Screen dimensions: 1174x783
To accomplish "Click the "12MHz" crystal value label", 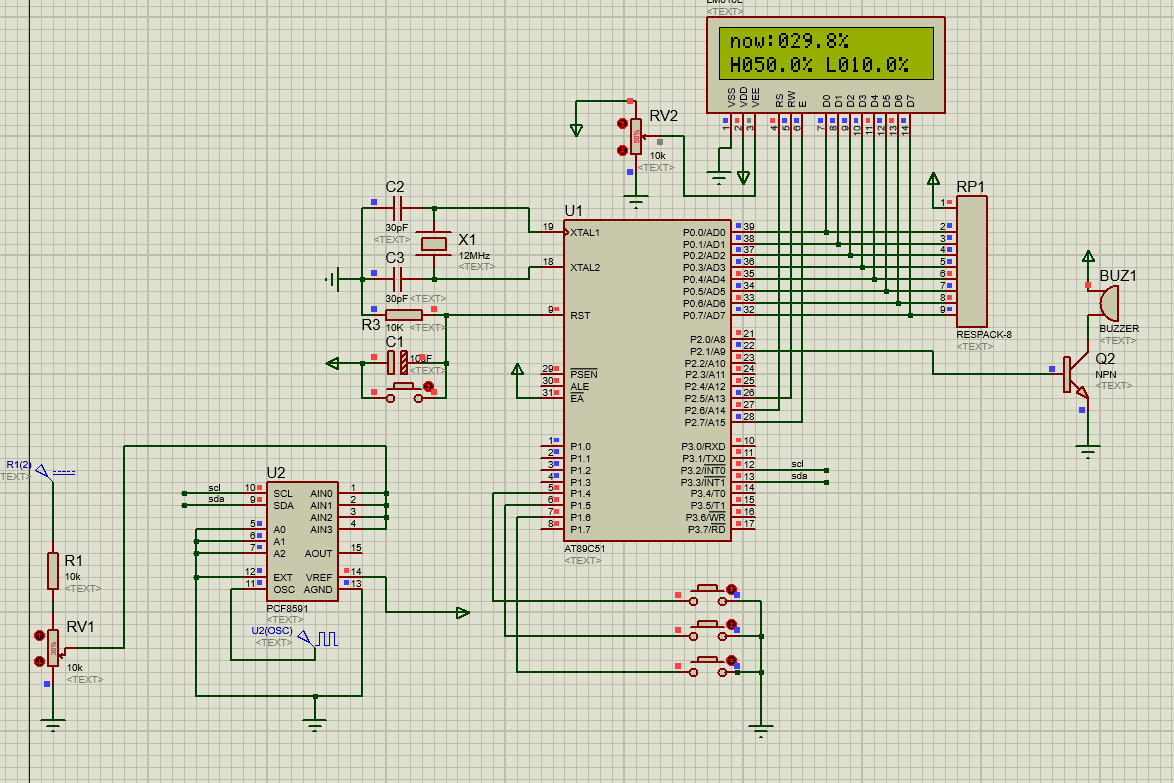I will [475, 256].
